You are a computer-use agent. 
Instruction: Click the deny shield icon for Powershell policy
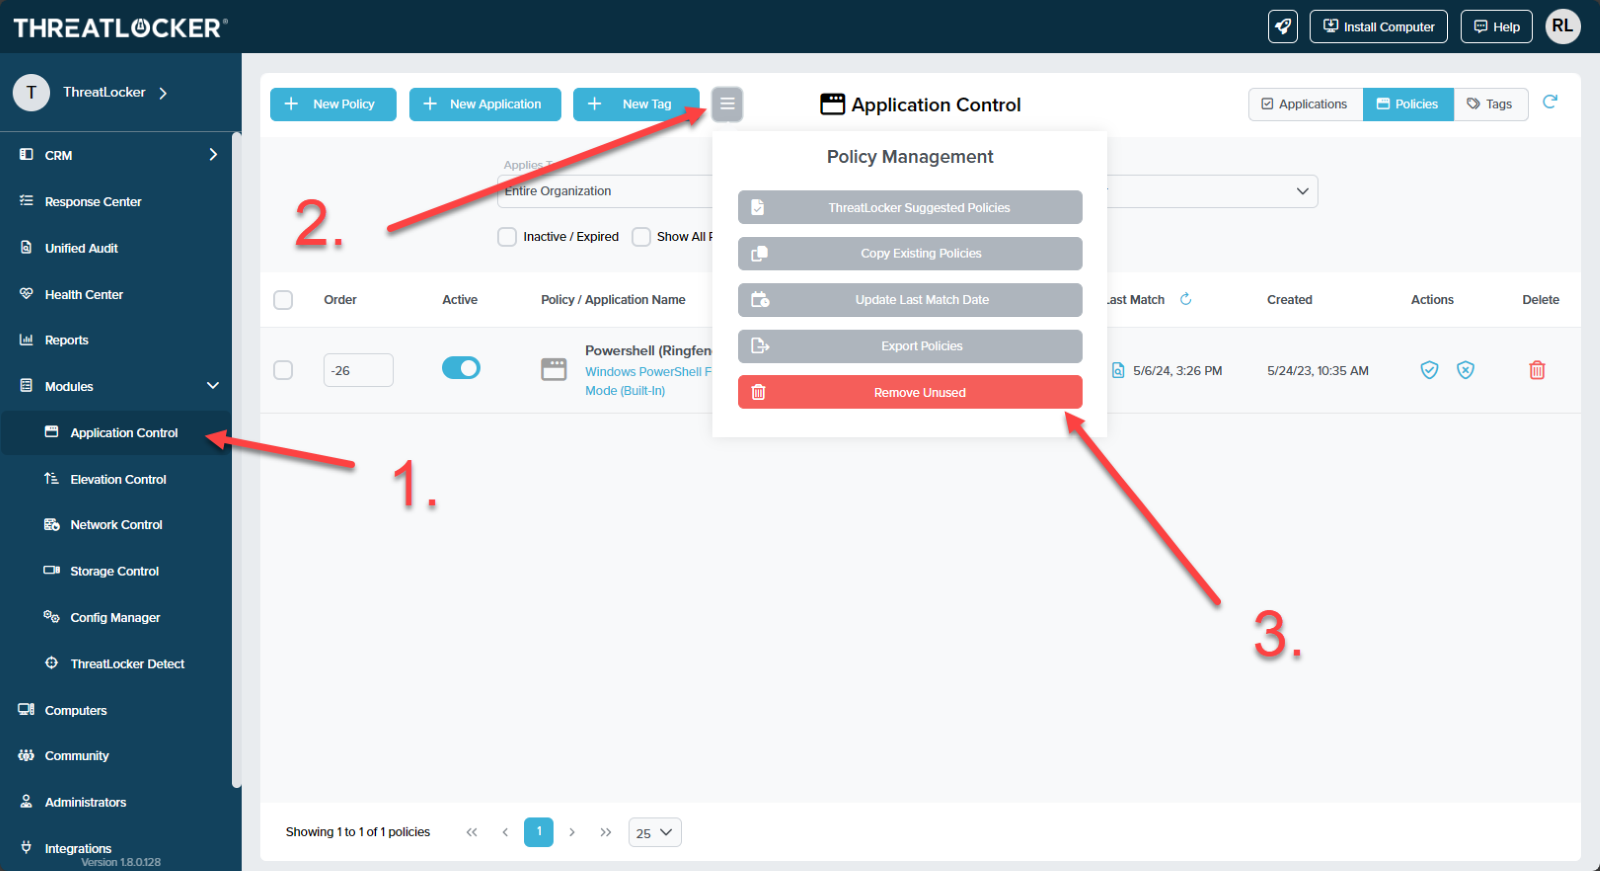pos(1466,370)
